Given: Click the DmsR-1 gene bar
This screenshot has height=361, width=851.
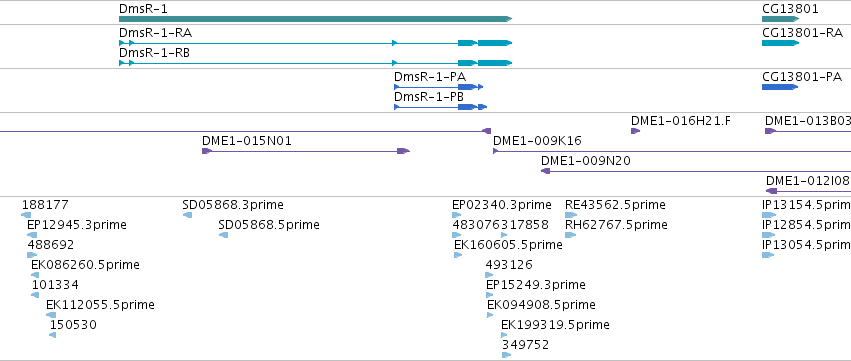Looking at the screenshot, I should click(x=315, y=19).
